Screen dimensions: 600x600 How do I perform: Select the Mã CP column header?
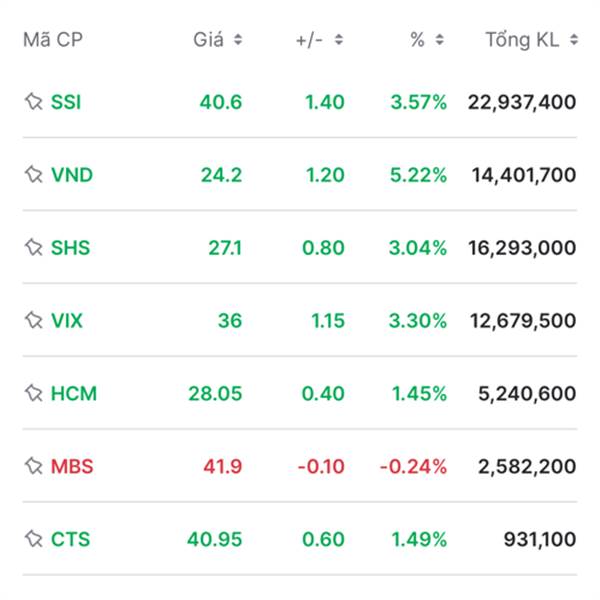[x=53, y=40]
